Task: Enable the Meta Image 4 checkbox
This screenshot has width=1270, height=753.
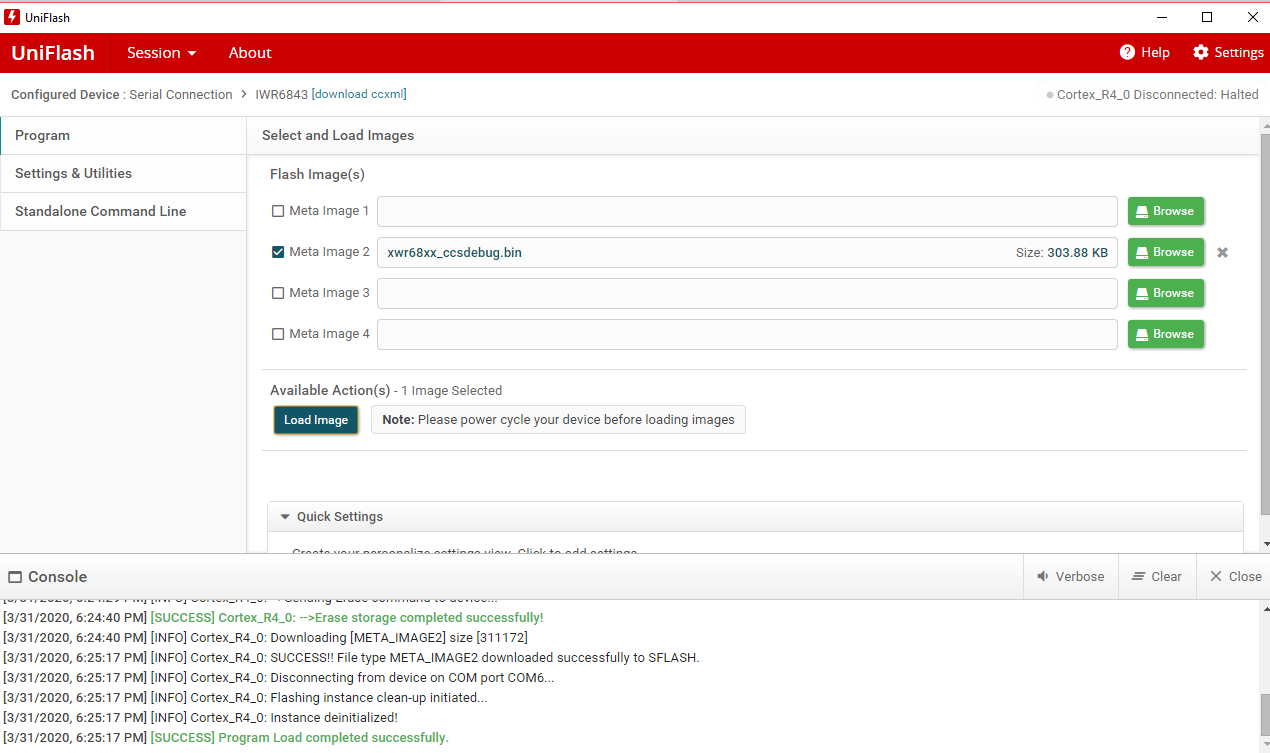Action: [278, 334]
